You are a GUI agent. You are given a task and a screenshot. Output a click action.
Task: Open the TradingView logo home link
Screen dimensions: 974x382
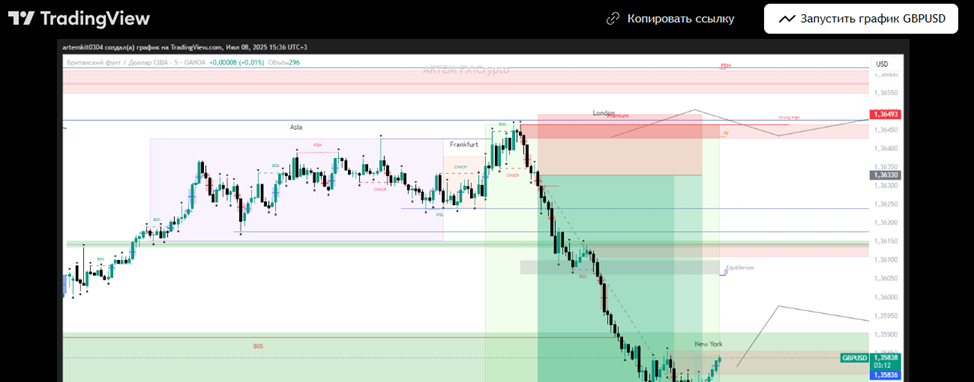(79, 19)
